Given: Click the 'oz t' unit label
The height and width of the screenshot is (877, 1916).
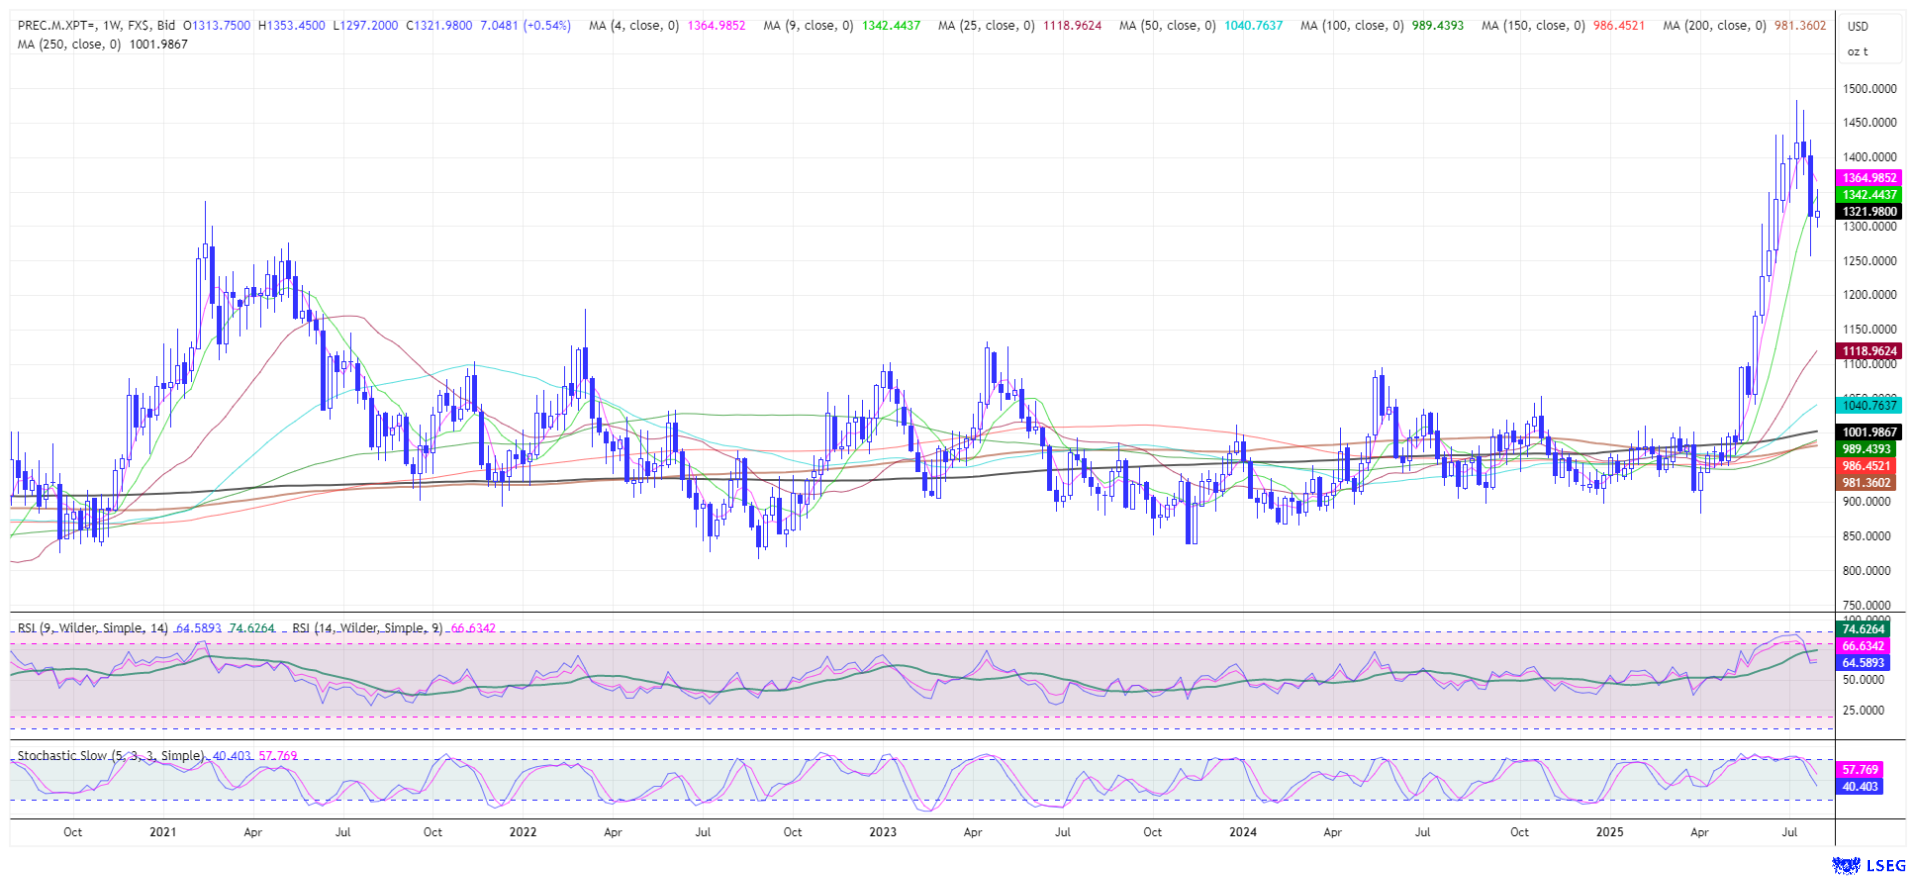Looking at the screenshot, I should [1857, 51].
